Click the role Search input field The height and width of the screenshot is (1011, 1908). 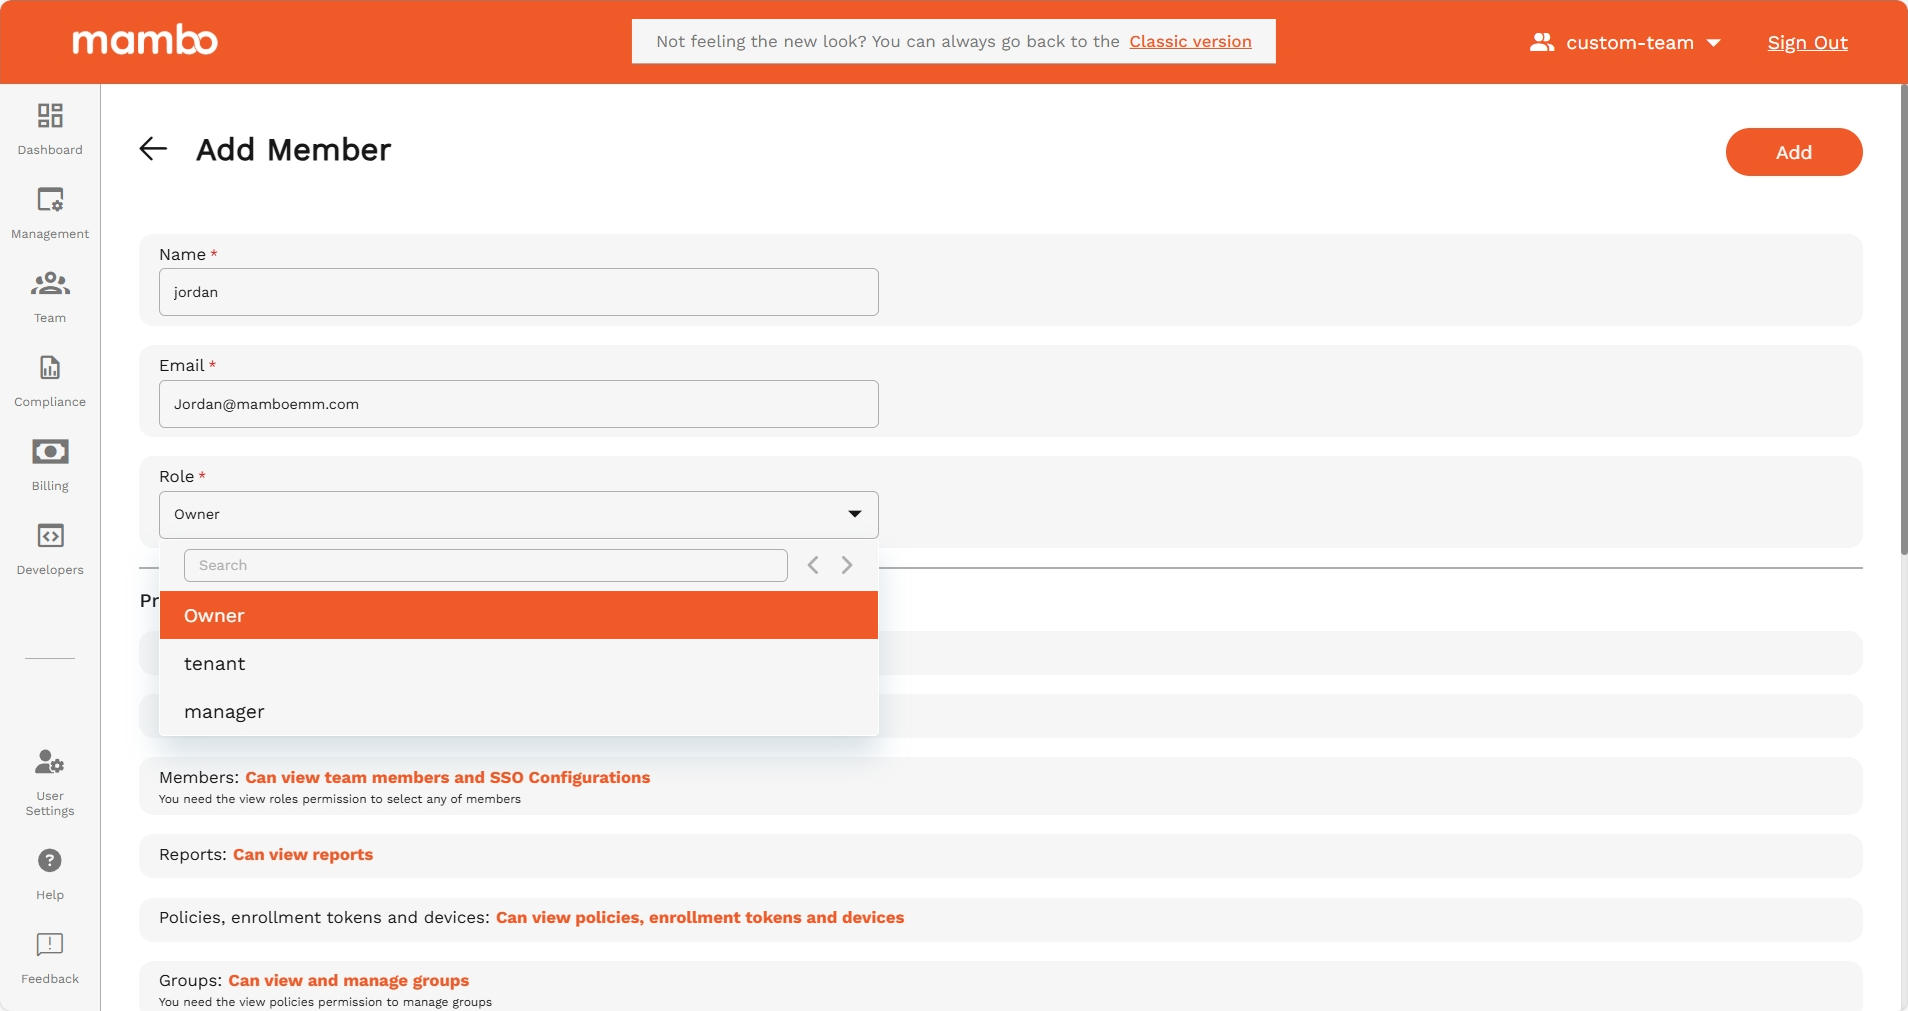point(485,565)
